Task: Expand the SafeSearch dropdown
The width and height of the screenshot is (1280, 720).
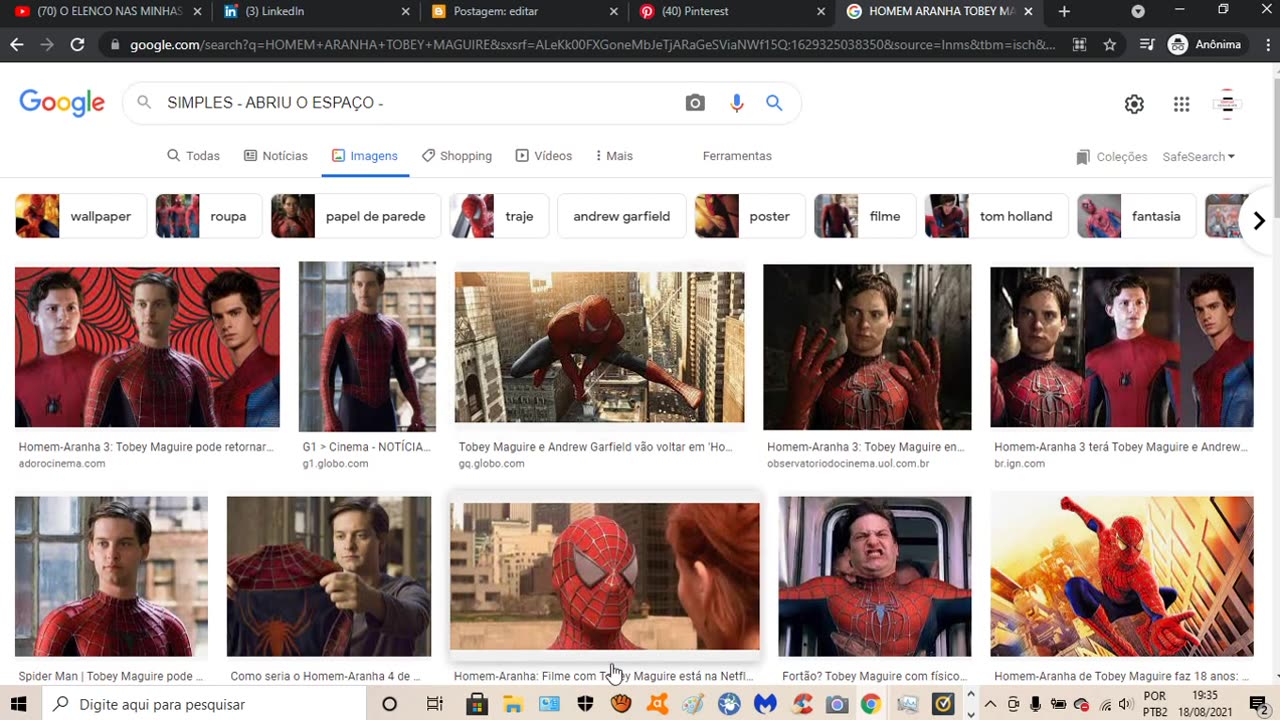Action: 1199,157
